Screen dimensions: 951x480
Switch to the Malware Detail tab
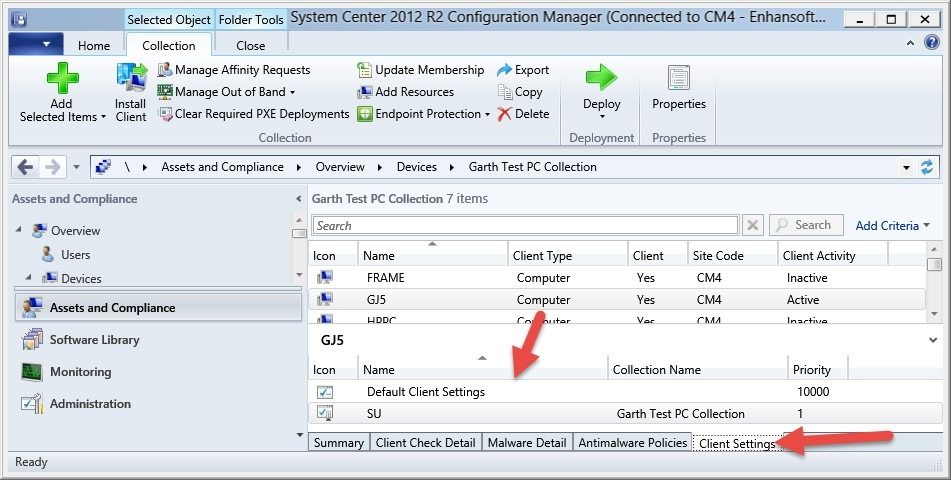pyautogui.click(x=526, y=443)
